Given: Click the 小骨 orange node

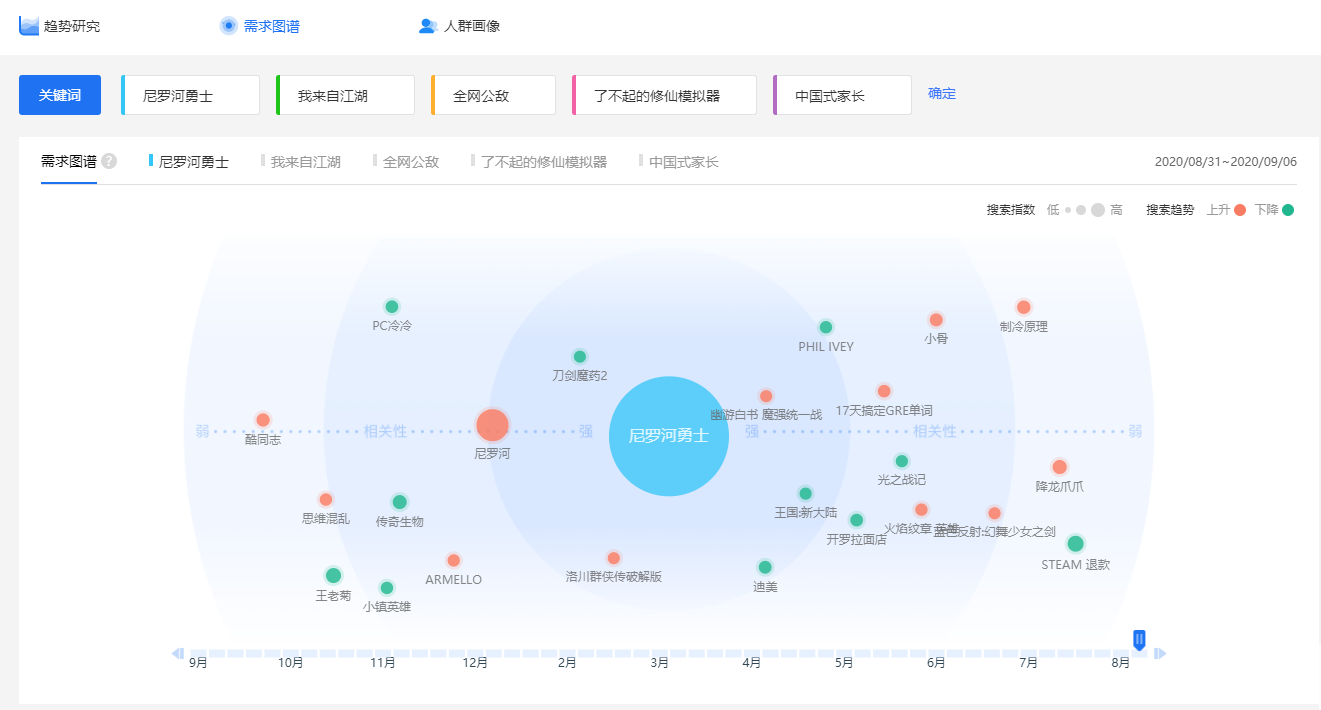Looking at the screenshot, I should pos(936,320).
